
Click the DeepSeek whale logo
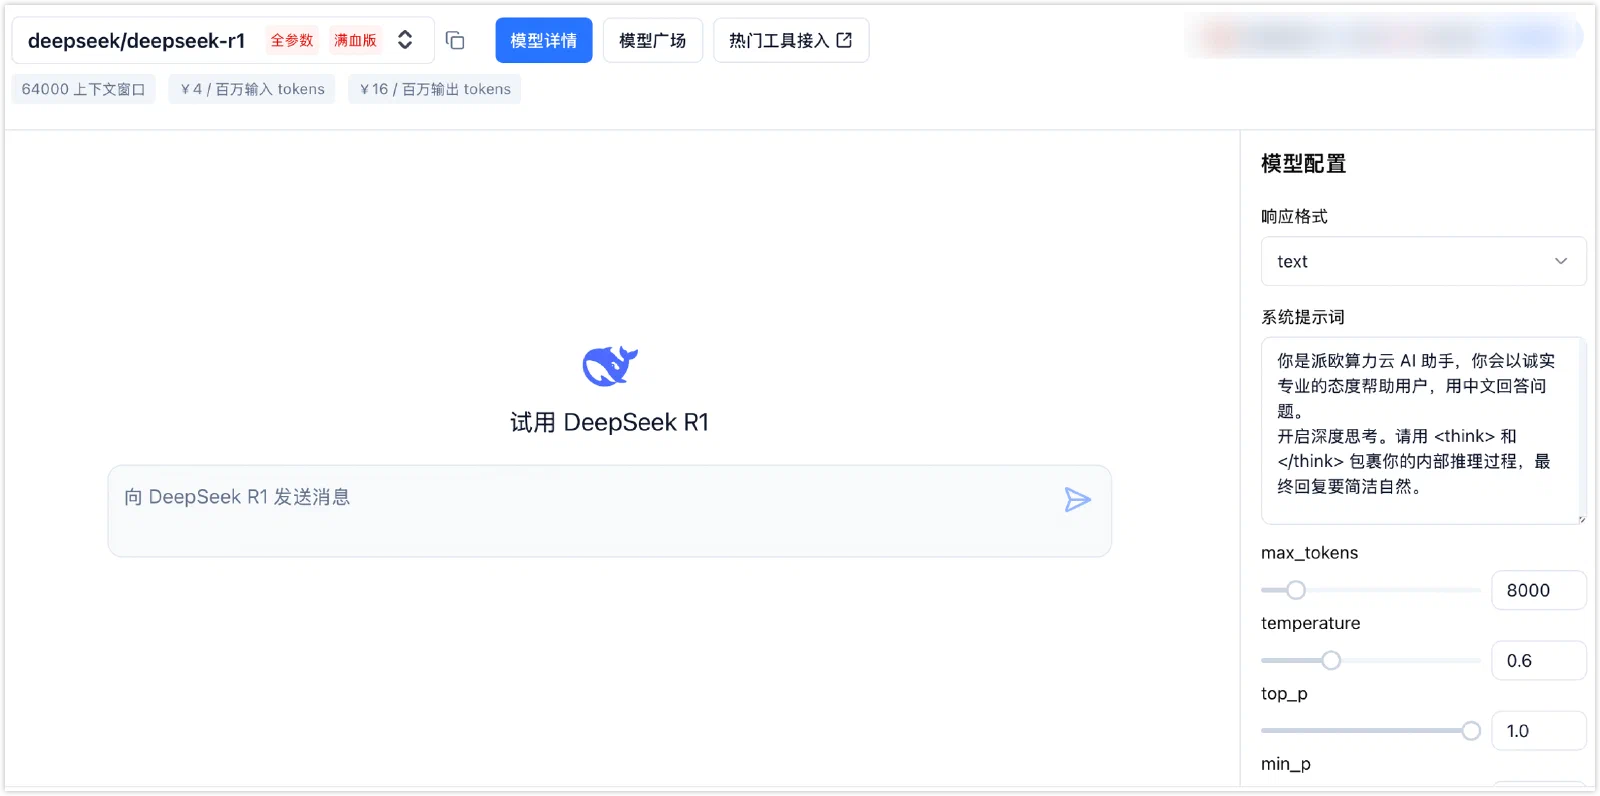point(610,366)
